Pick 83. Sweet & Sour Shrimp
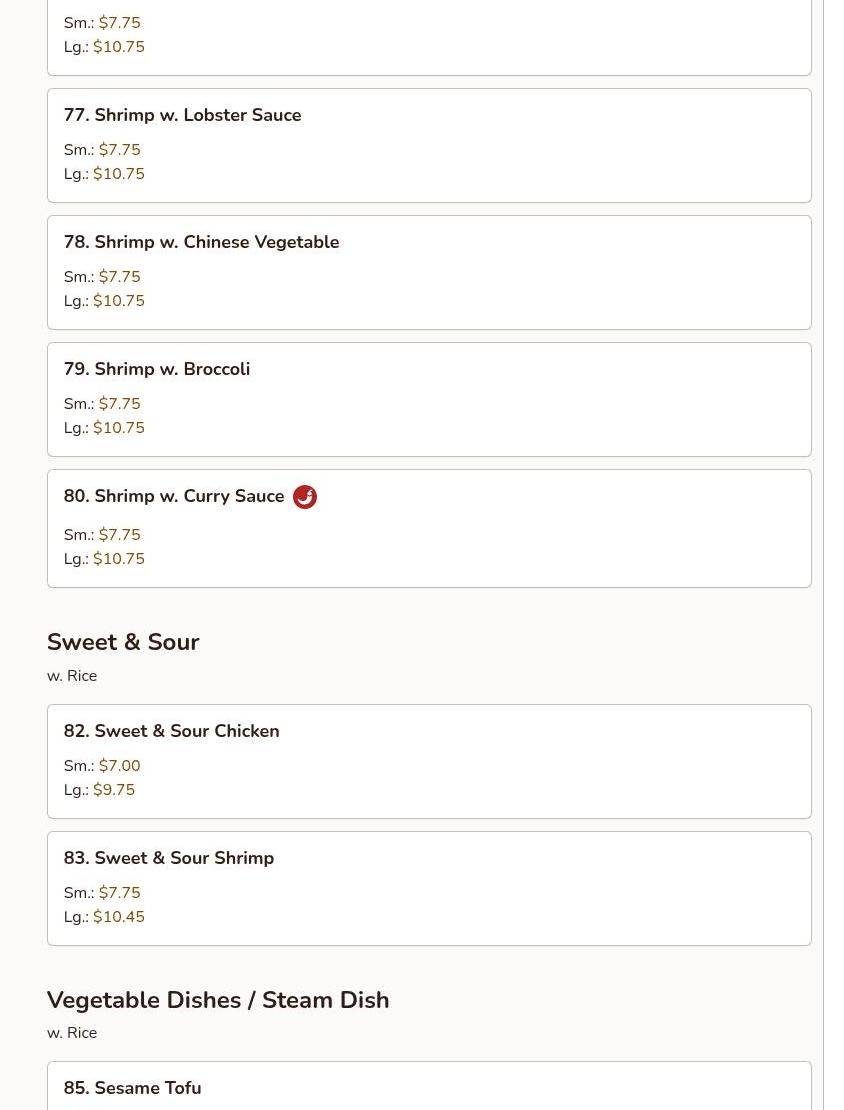 coord(169,859)
